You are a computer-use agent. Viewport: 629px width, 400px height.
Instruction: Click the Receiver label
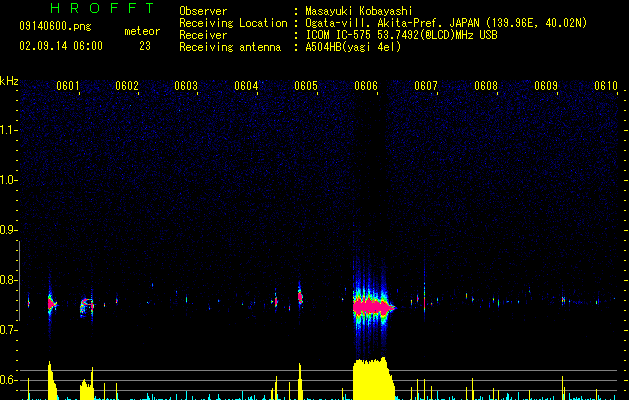[203, 35]
